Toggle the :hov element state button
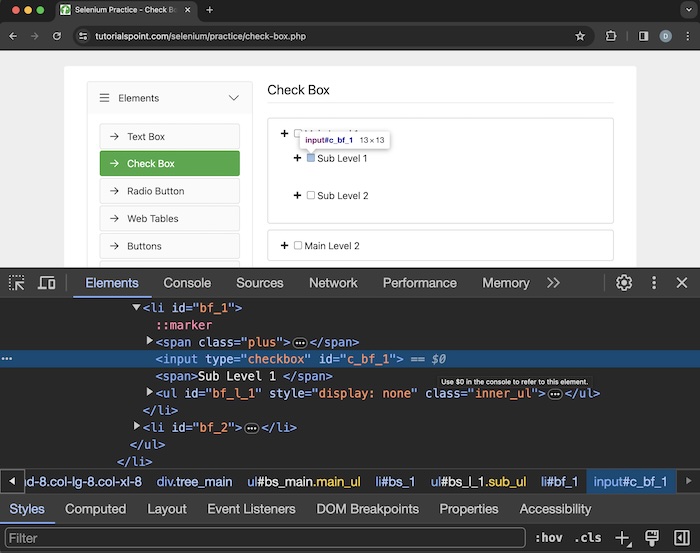The width and height of the screenshot is (700, 553). 550,538
